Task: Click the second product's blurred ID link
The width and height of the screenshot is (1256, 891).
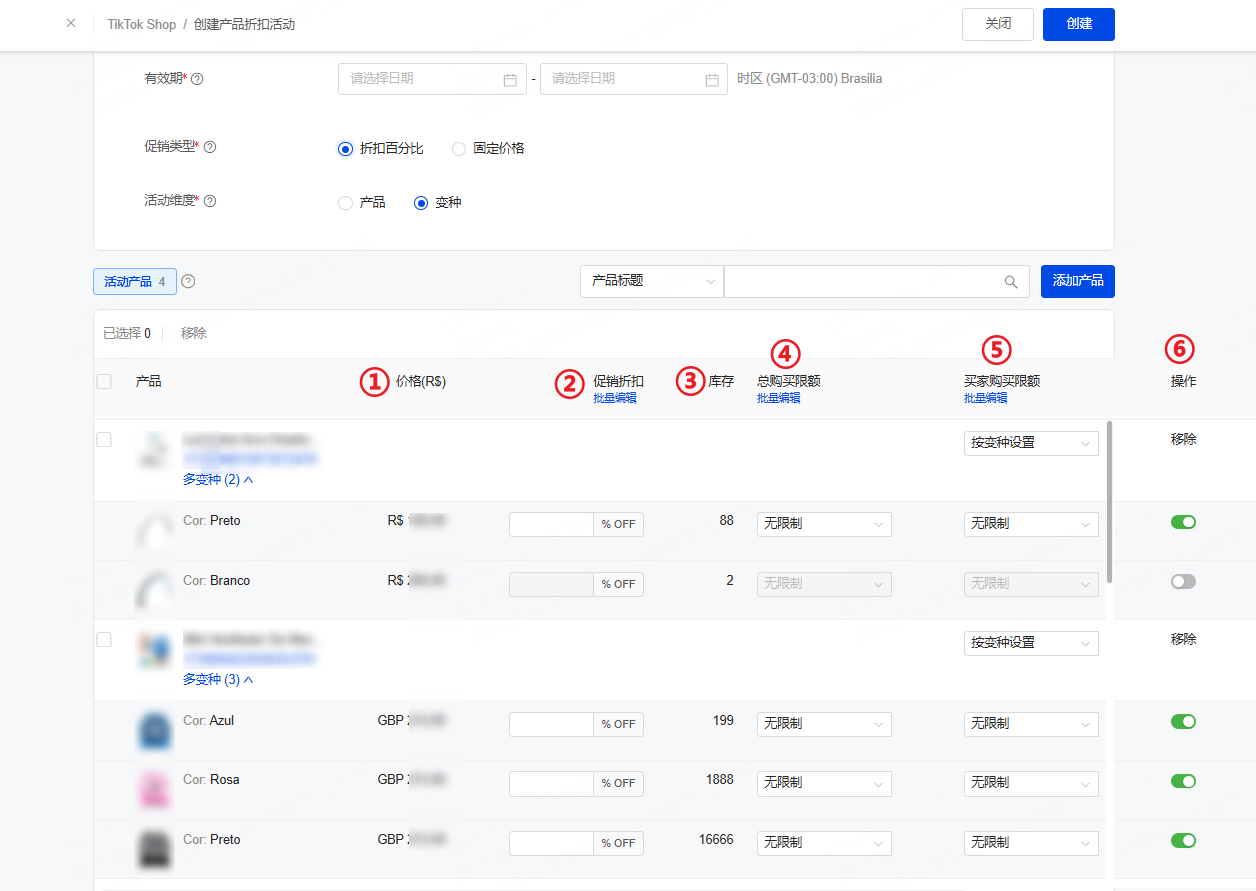Action: (x=250, y=659)
